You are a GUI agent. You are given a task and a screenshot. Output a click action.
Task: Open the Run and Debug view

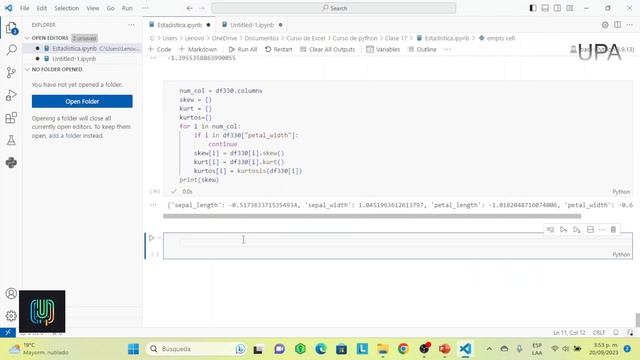11,95
